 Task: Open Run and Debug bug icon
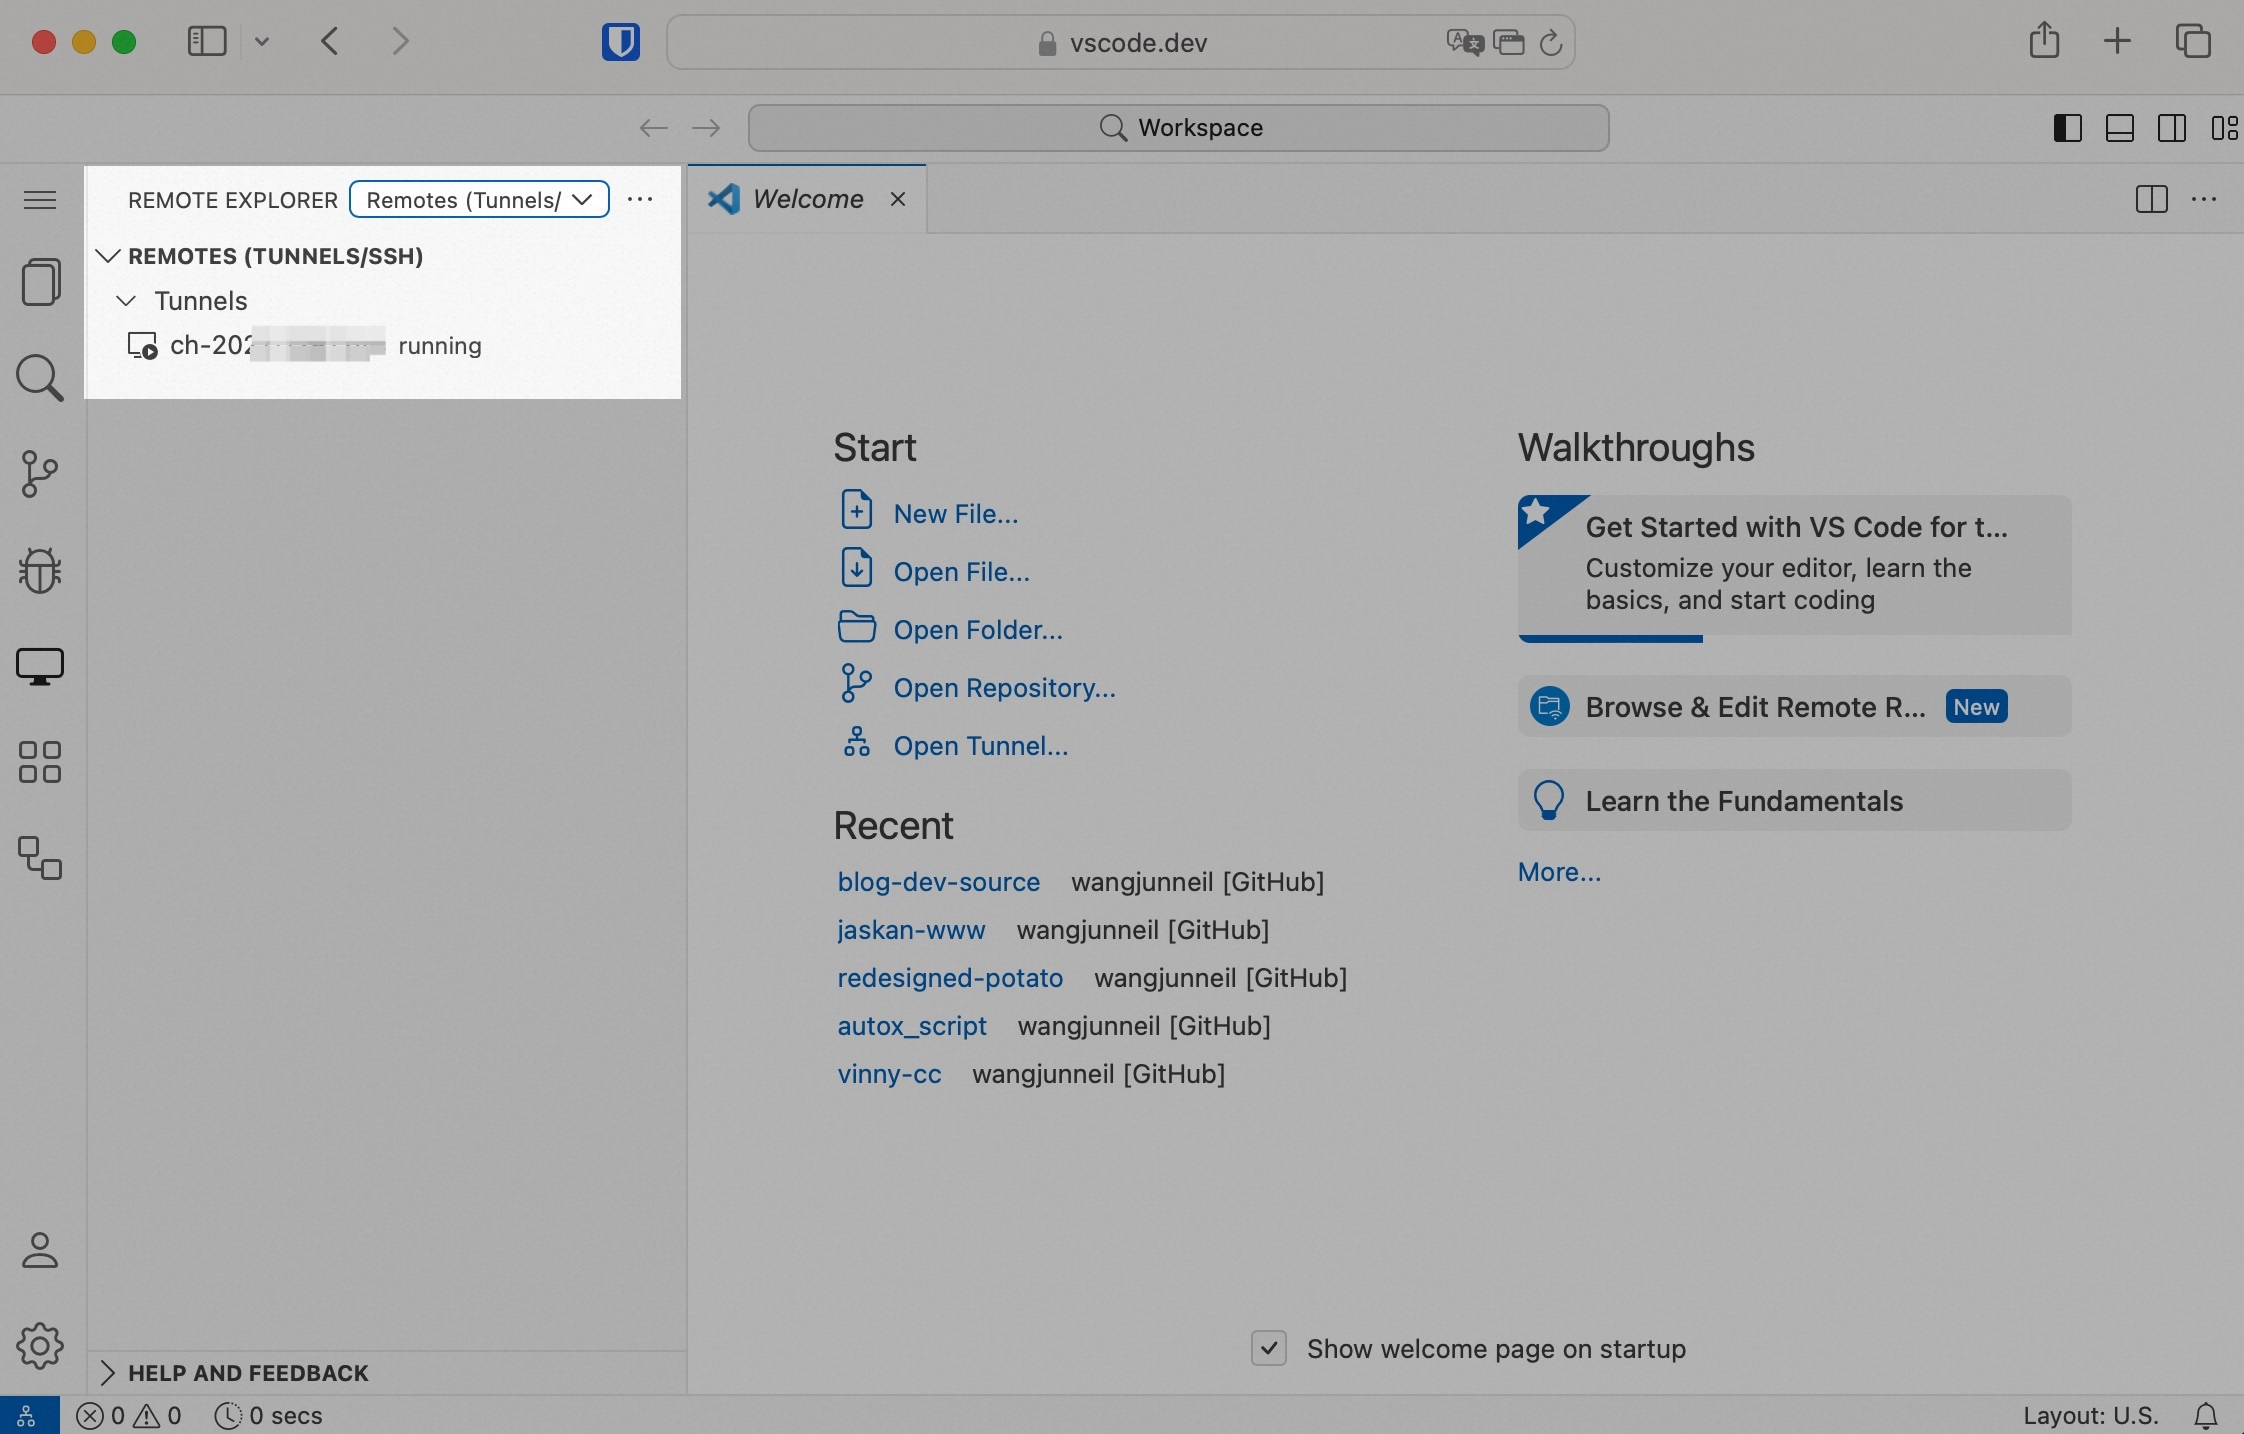(x=40, y=570)
